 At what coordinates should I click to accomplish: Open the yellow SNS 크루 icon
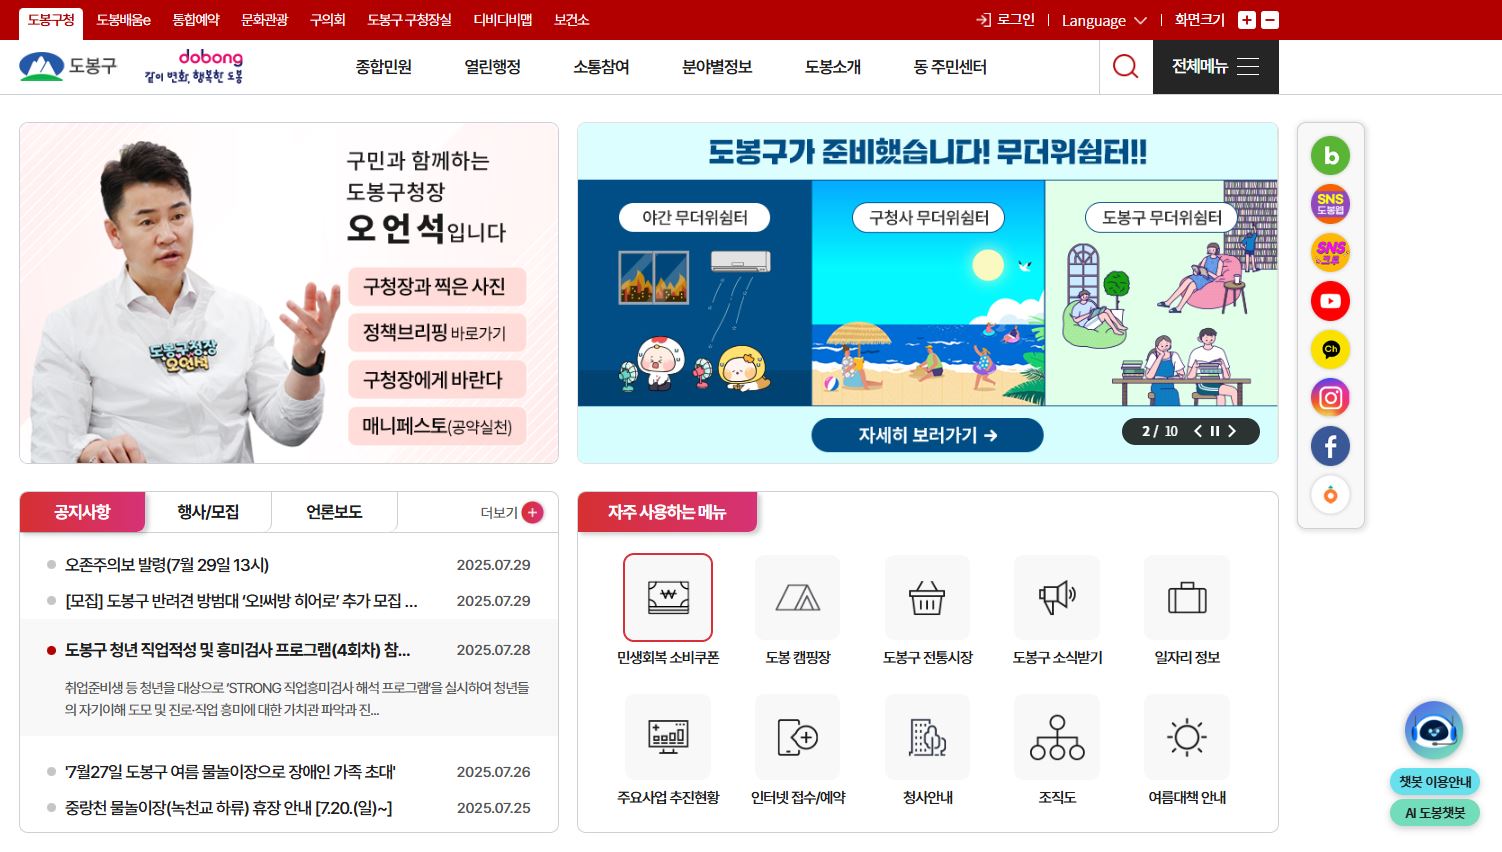click(1330, 252)
